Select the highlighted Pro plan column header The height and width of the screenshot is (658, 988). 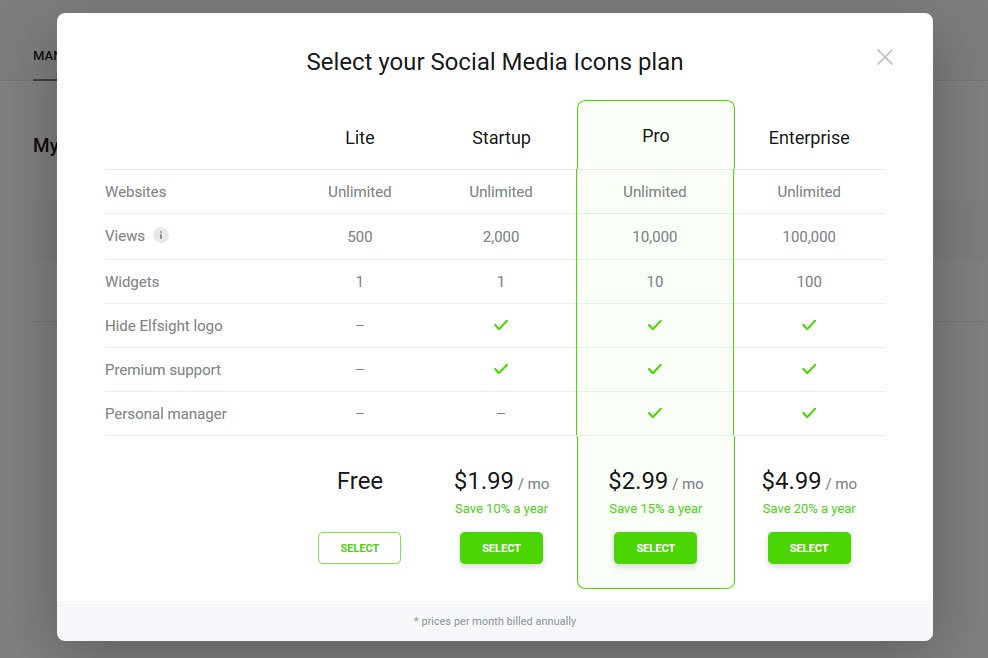[655, 137]
